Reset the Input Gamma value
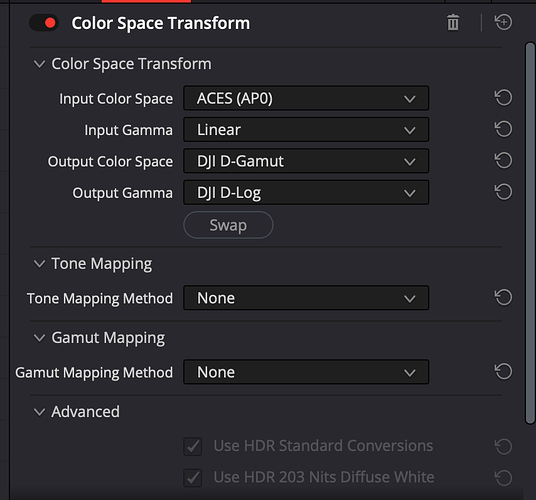The image size is (536, 500). tap(504, 129)
